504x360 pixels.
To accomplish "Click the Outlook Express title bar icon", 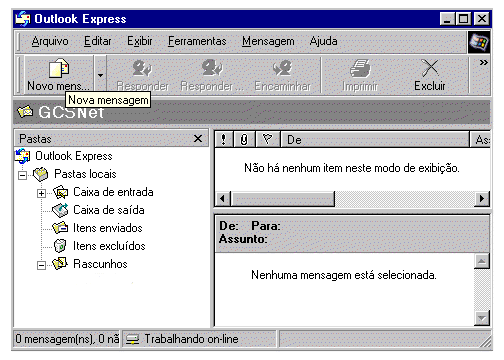I will [x=23, y=19].
